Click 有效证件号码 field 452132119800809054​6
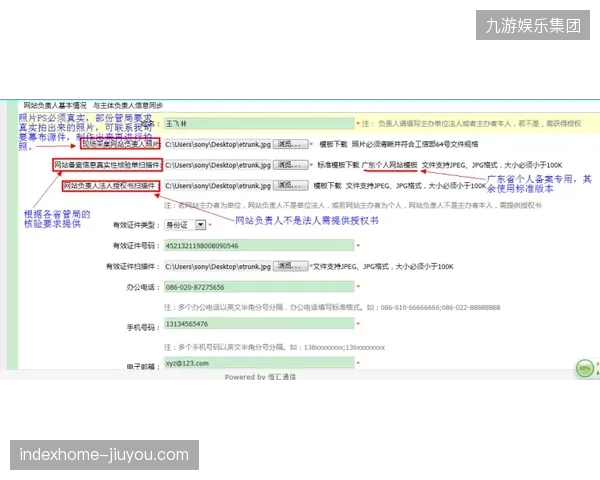Screen dimensions: 600x480 (x=259, y=245)
